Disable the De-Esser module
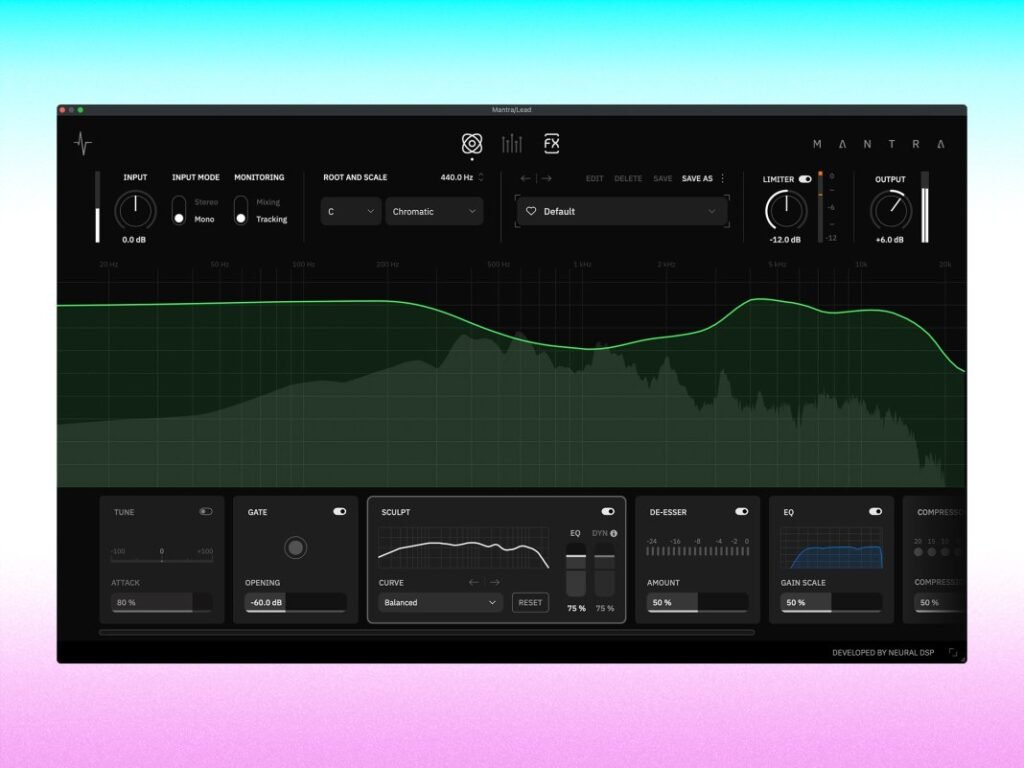Image resolution: width=1024 pixels, height=768 pixels. pyautogui.click(x=742, y=511)
